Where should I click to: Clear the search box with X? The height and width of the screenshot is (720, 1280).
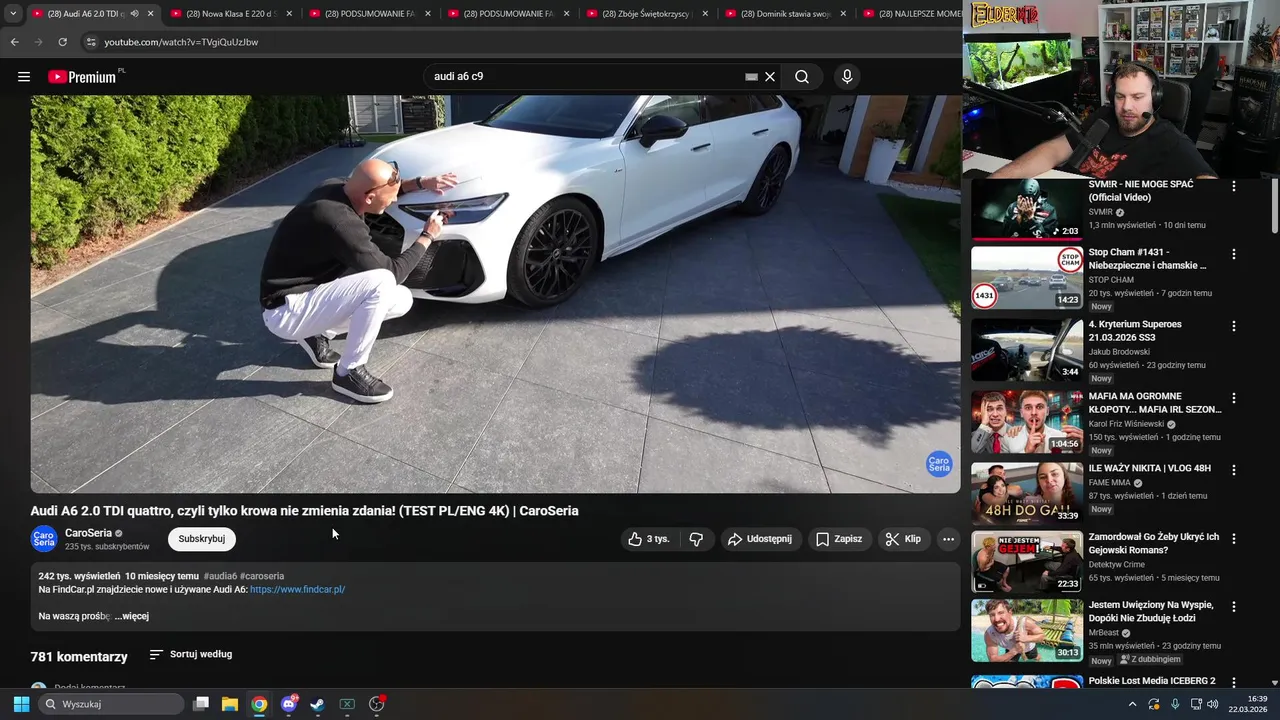770,77
